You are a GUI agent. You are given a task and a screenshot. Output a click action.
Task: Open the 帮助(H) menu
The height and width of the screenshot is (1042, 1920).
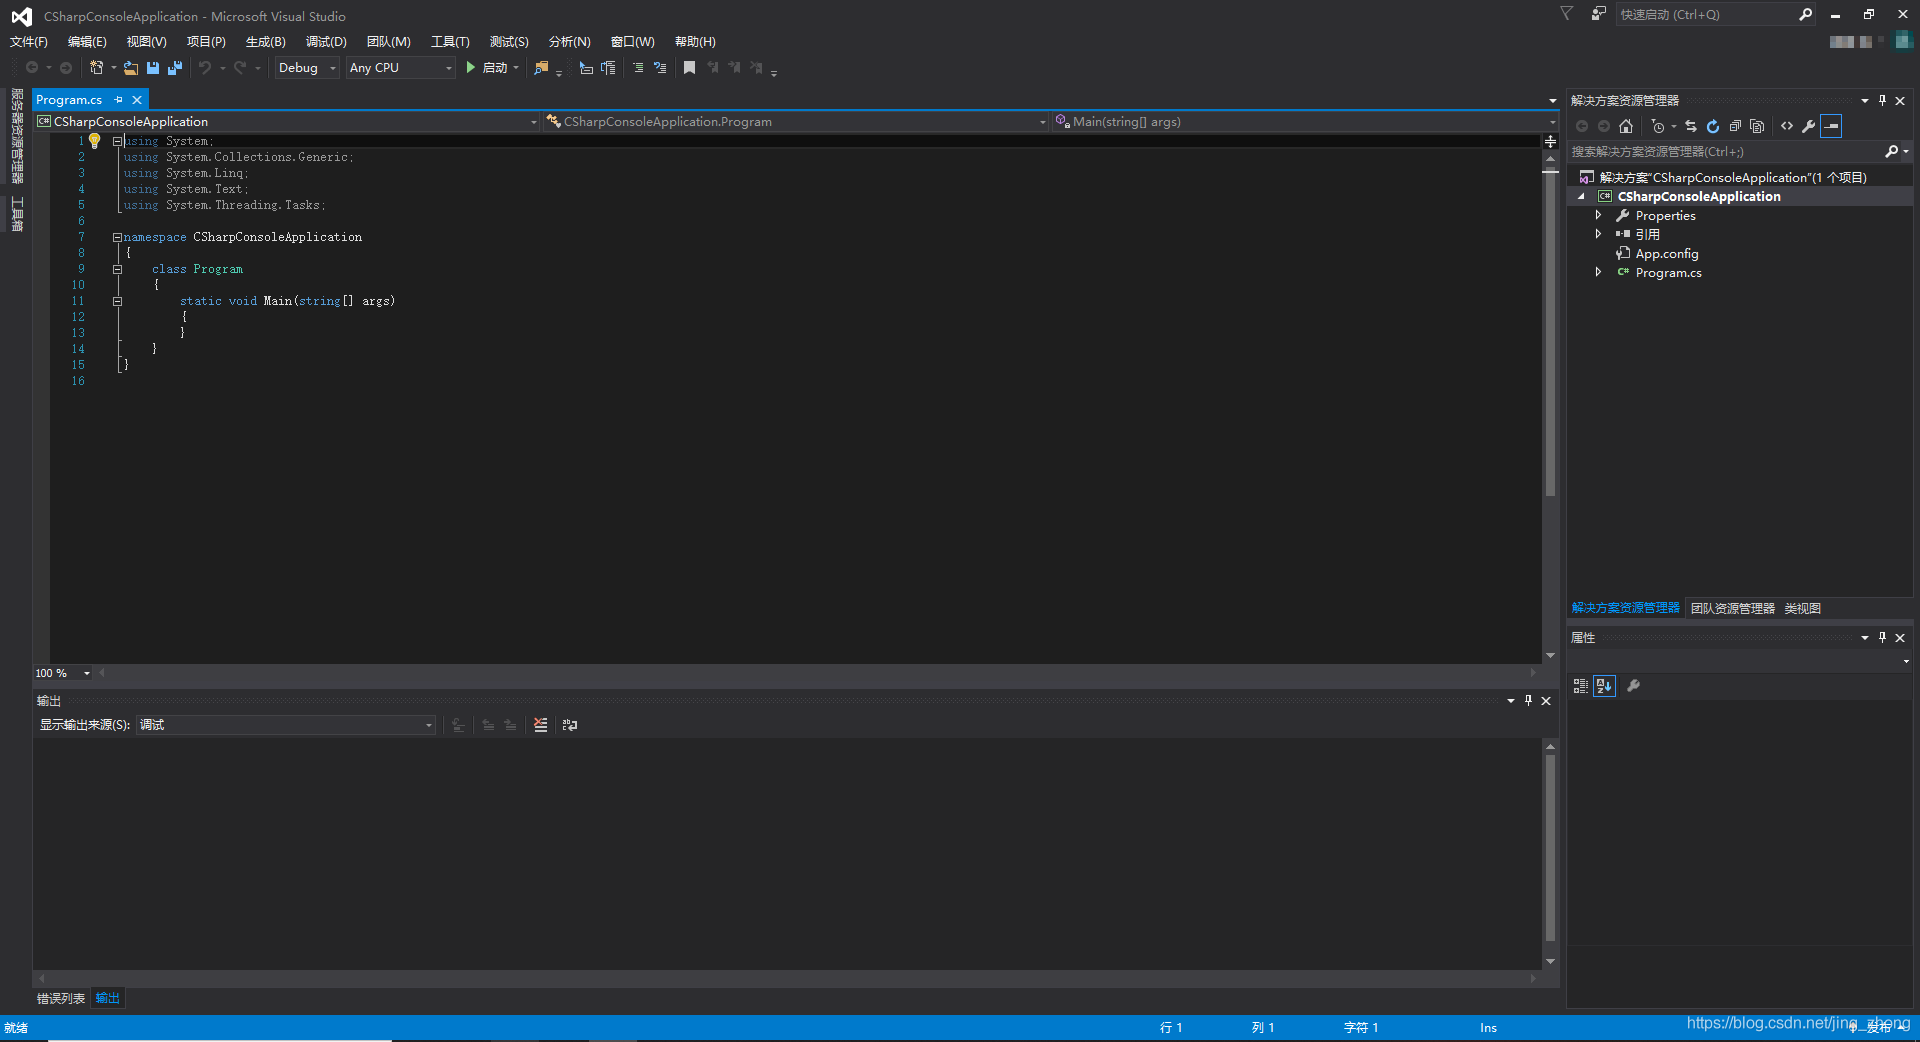point(695,42)
